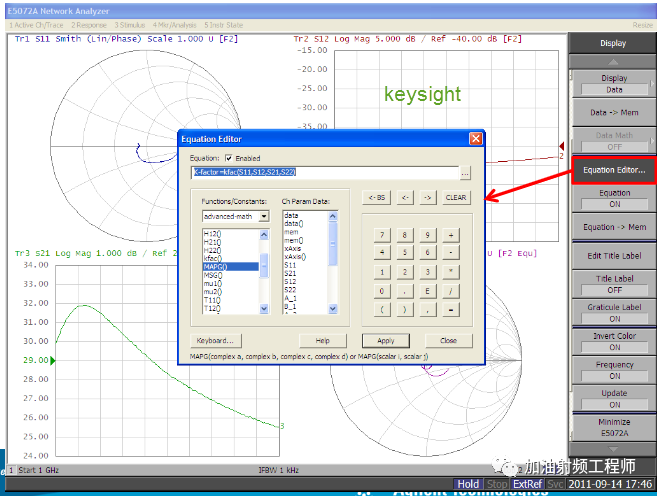Open equation history with the ... button

[x=465, y=172]
